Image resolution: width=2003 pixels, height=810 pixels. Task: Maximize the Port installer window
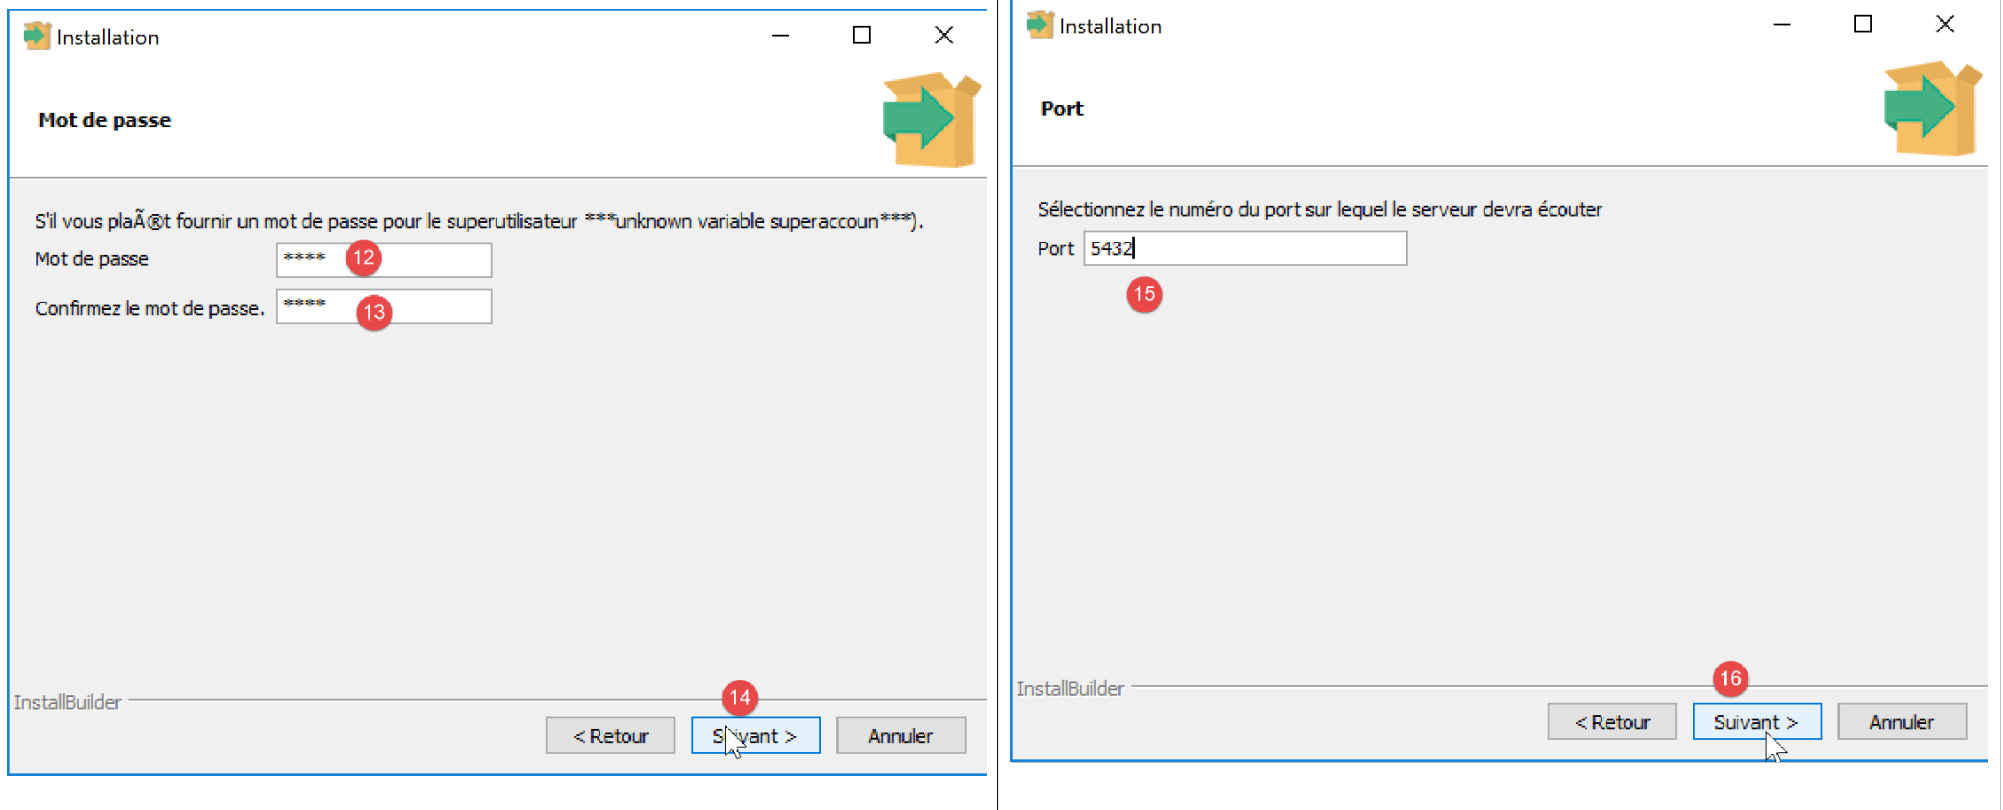1862,24
